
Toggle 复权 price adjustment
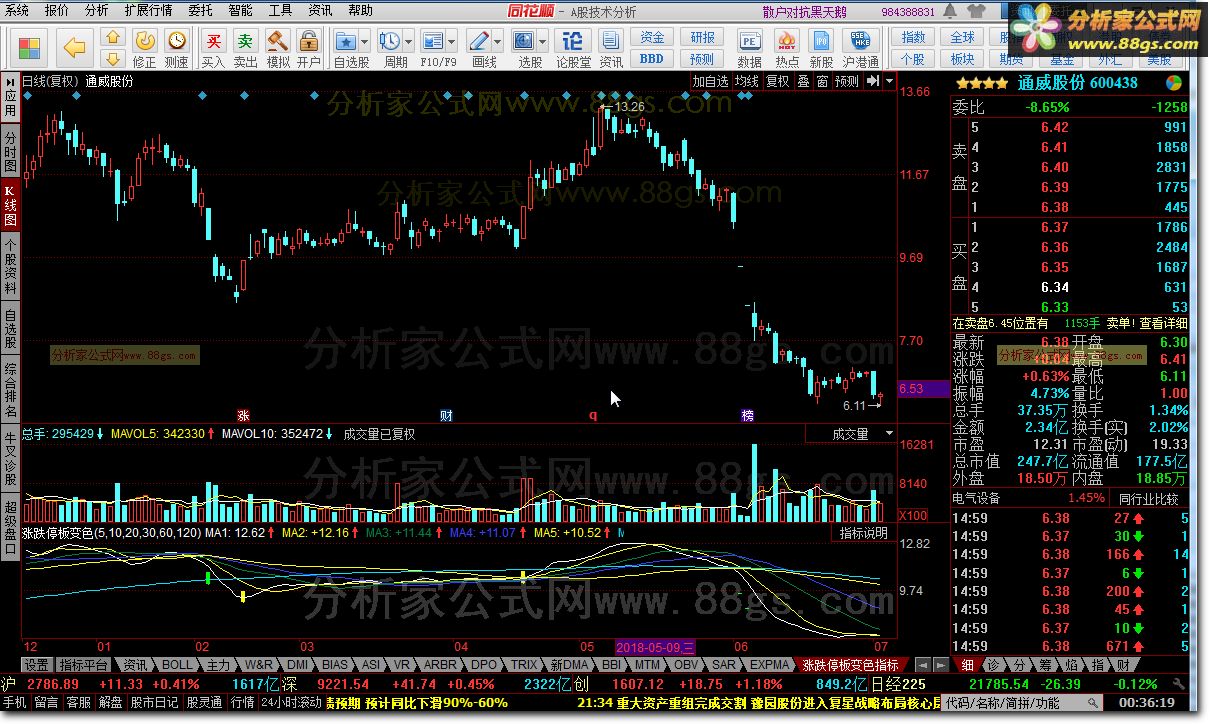tap(777, 81)
